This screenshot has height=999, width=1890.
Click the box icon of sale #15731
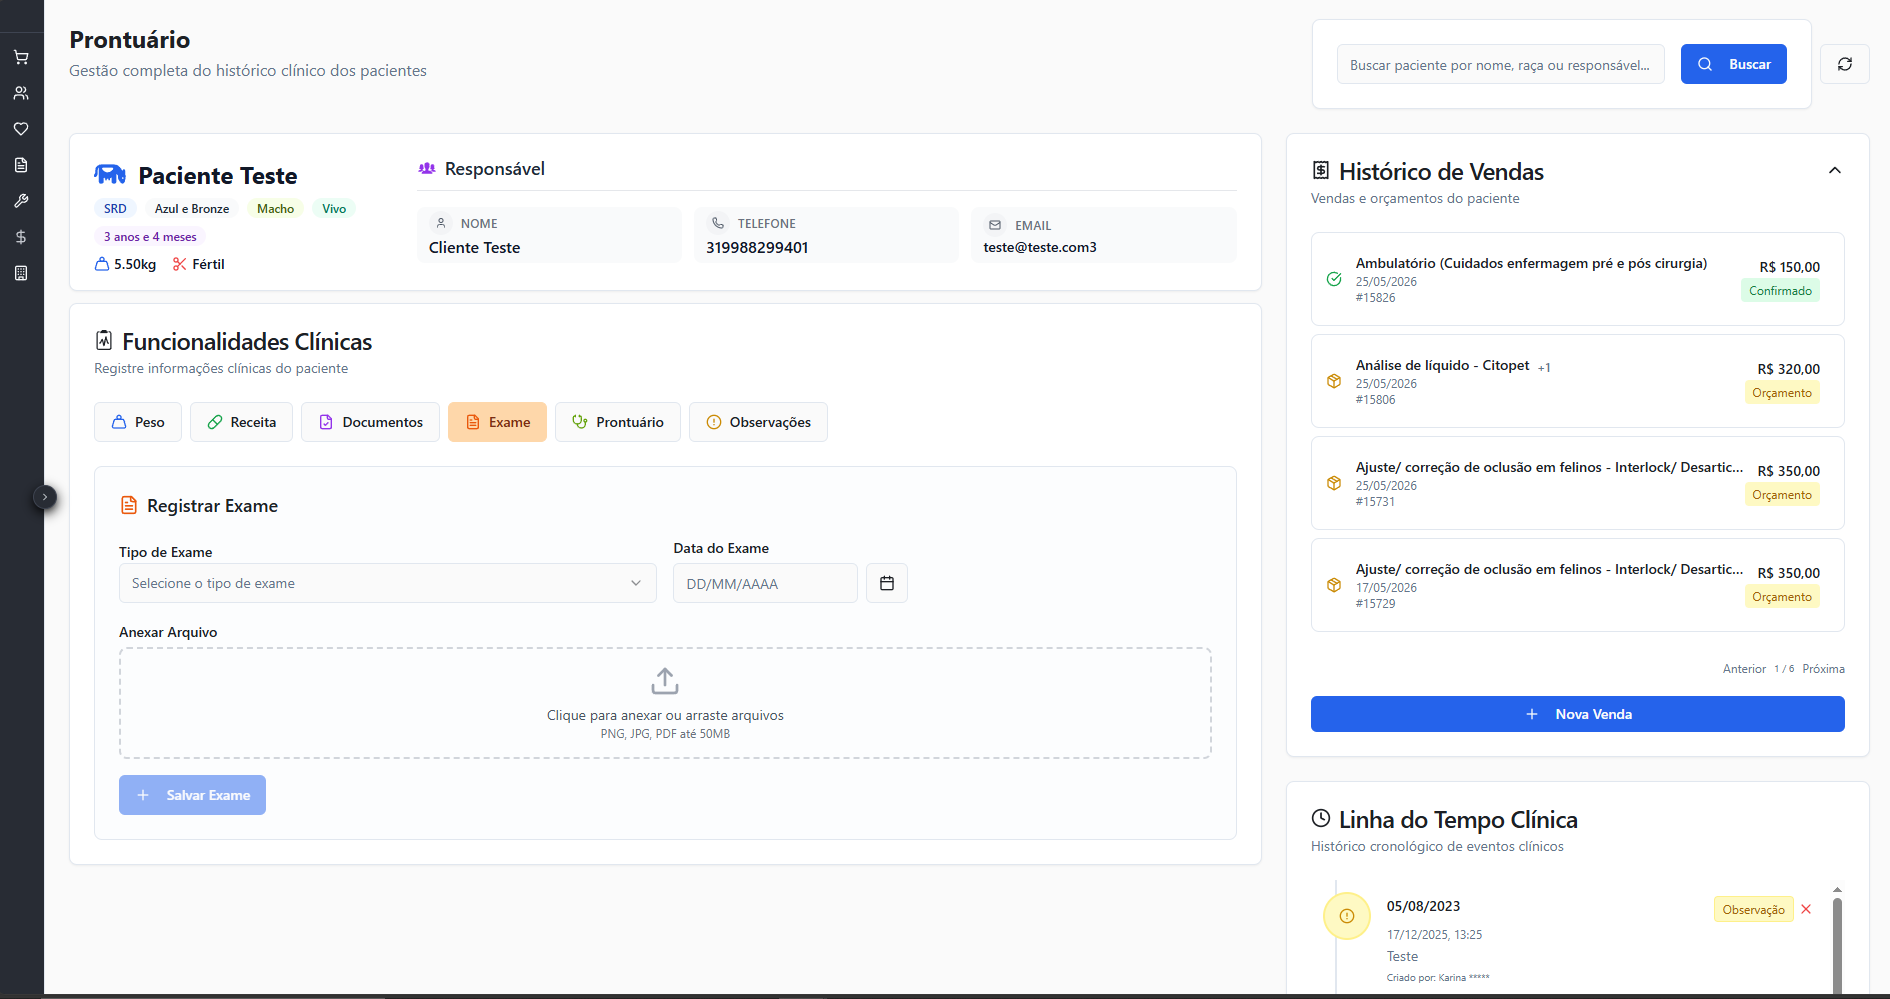coord(1334,483)
